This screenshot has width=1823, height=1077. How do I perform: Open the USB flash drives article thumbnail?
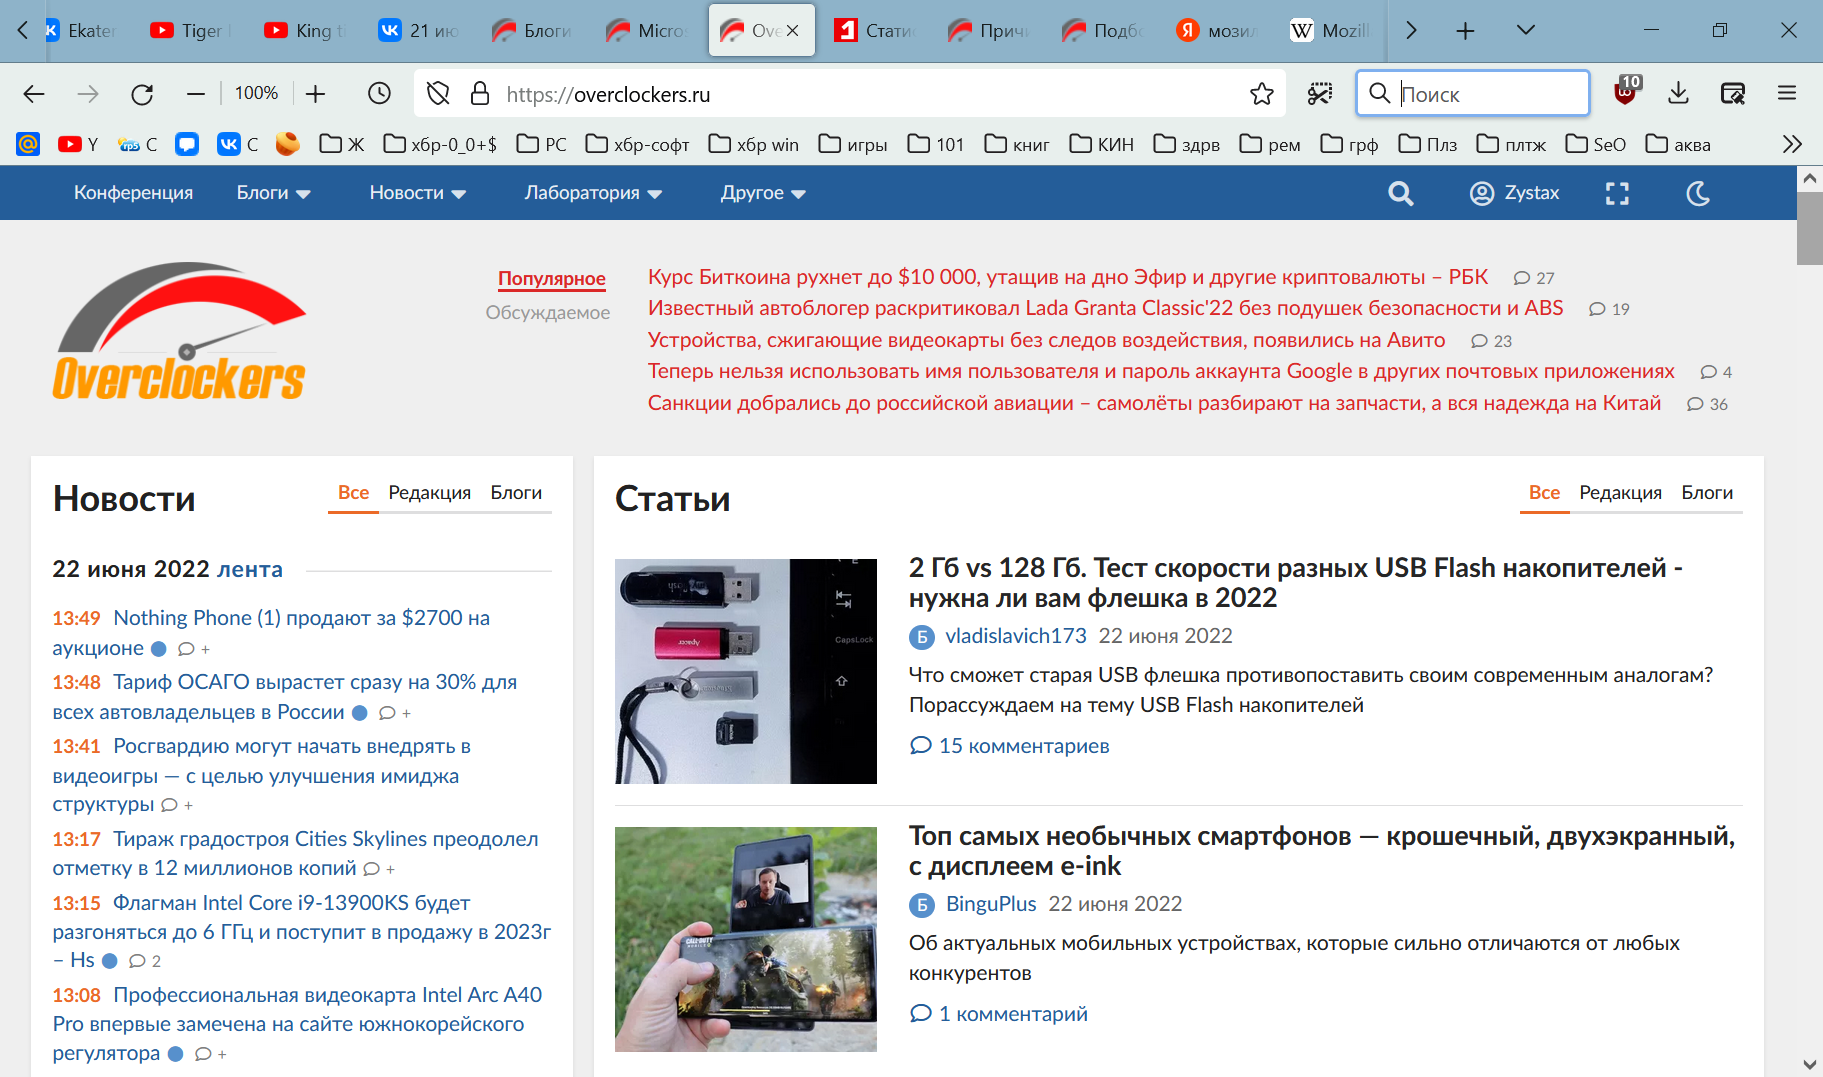pos(746,671)
